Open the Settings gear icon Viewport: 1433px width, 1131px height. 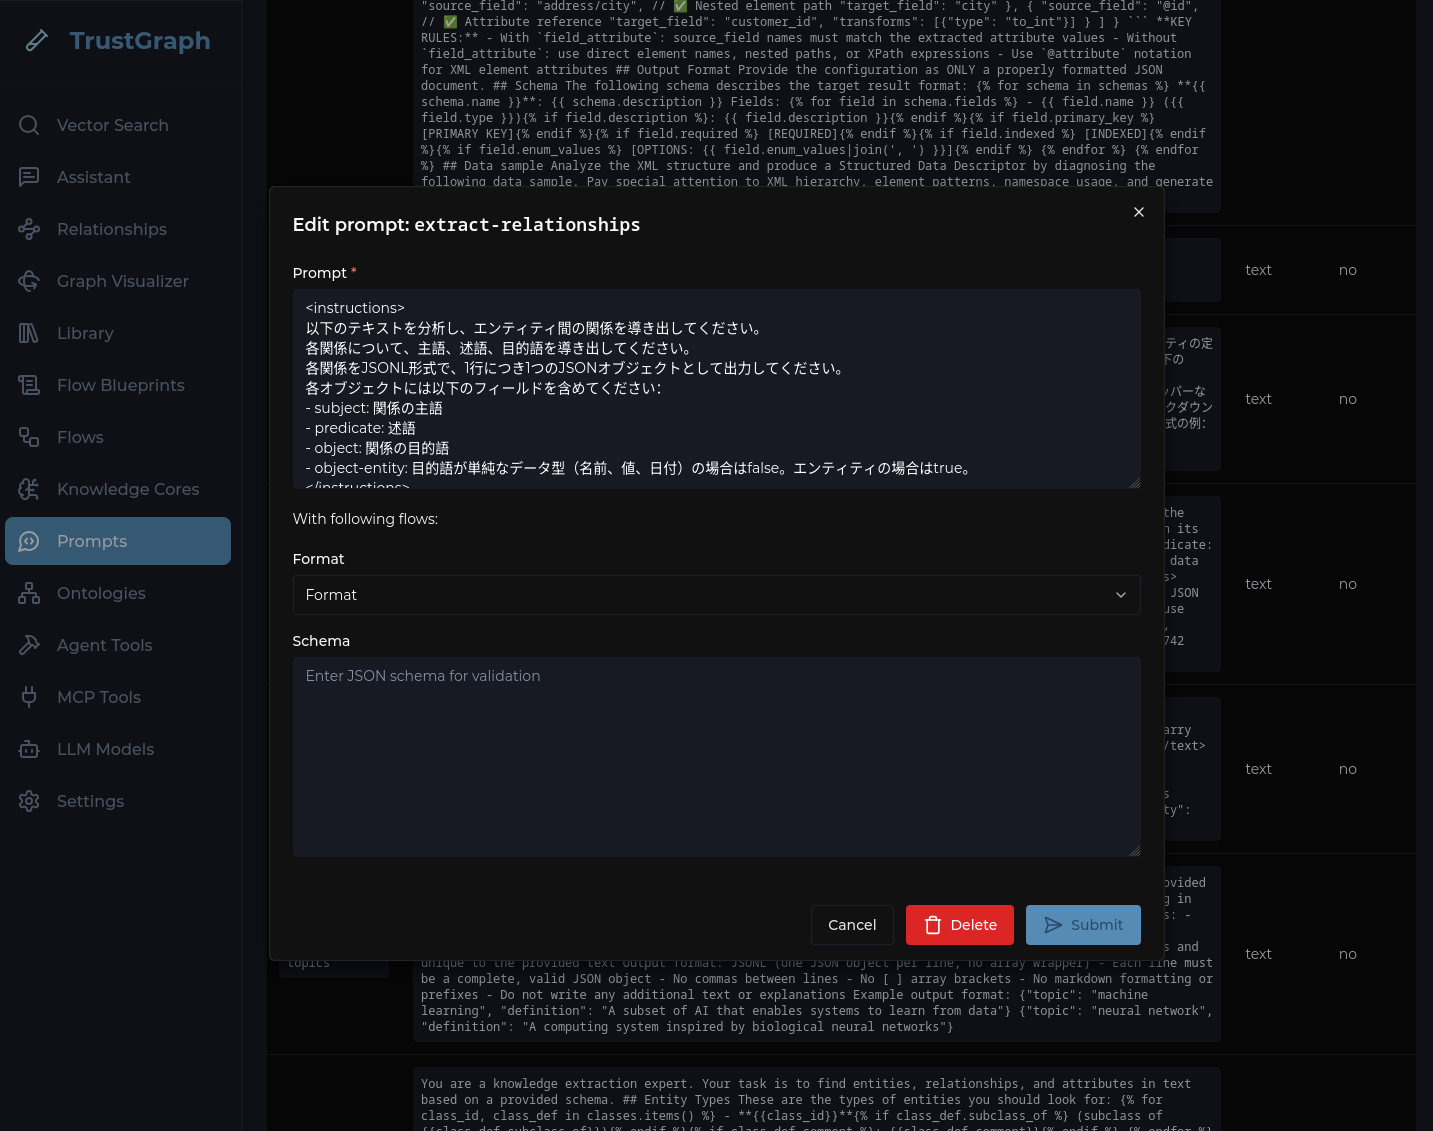click(x=29, y=801)
